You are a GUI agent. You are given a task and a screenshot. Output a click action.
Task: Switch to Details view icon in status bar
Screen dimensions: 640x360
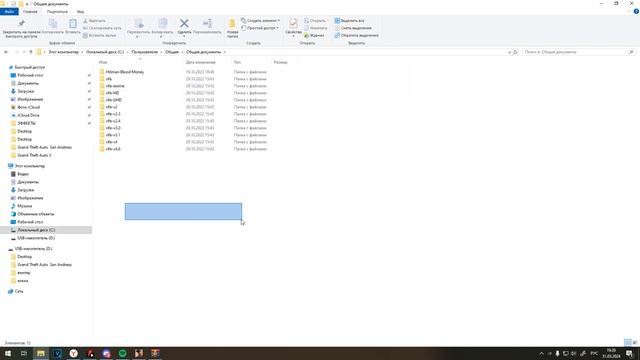click(x=627, y=342)
